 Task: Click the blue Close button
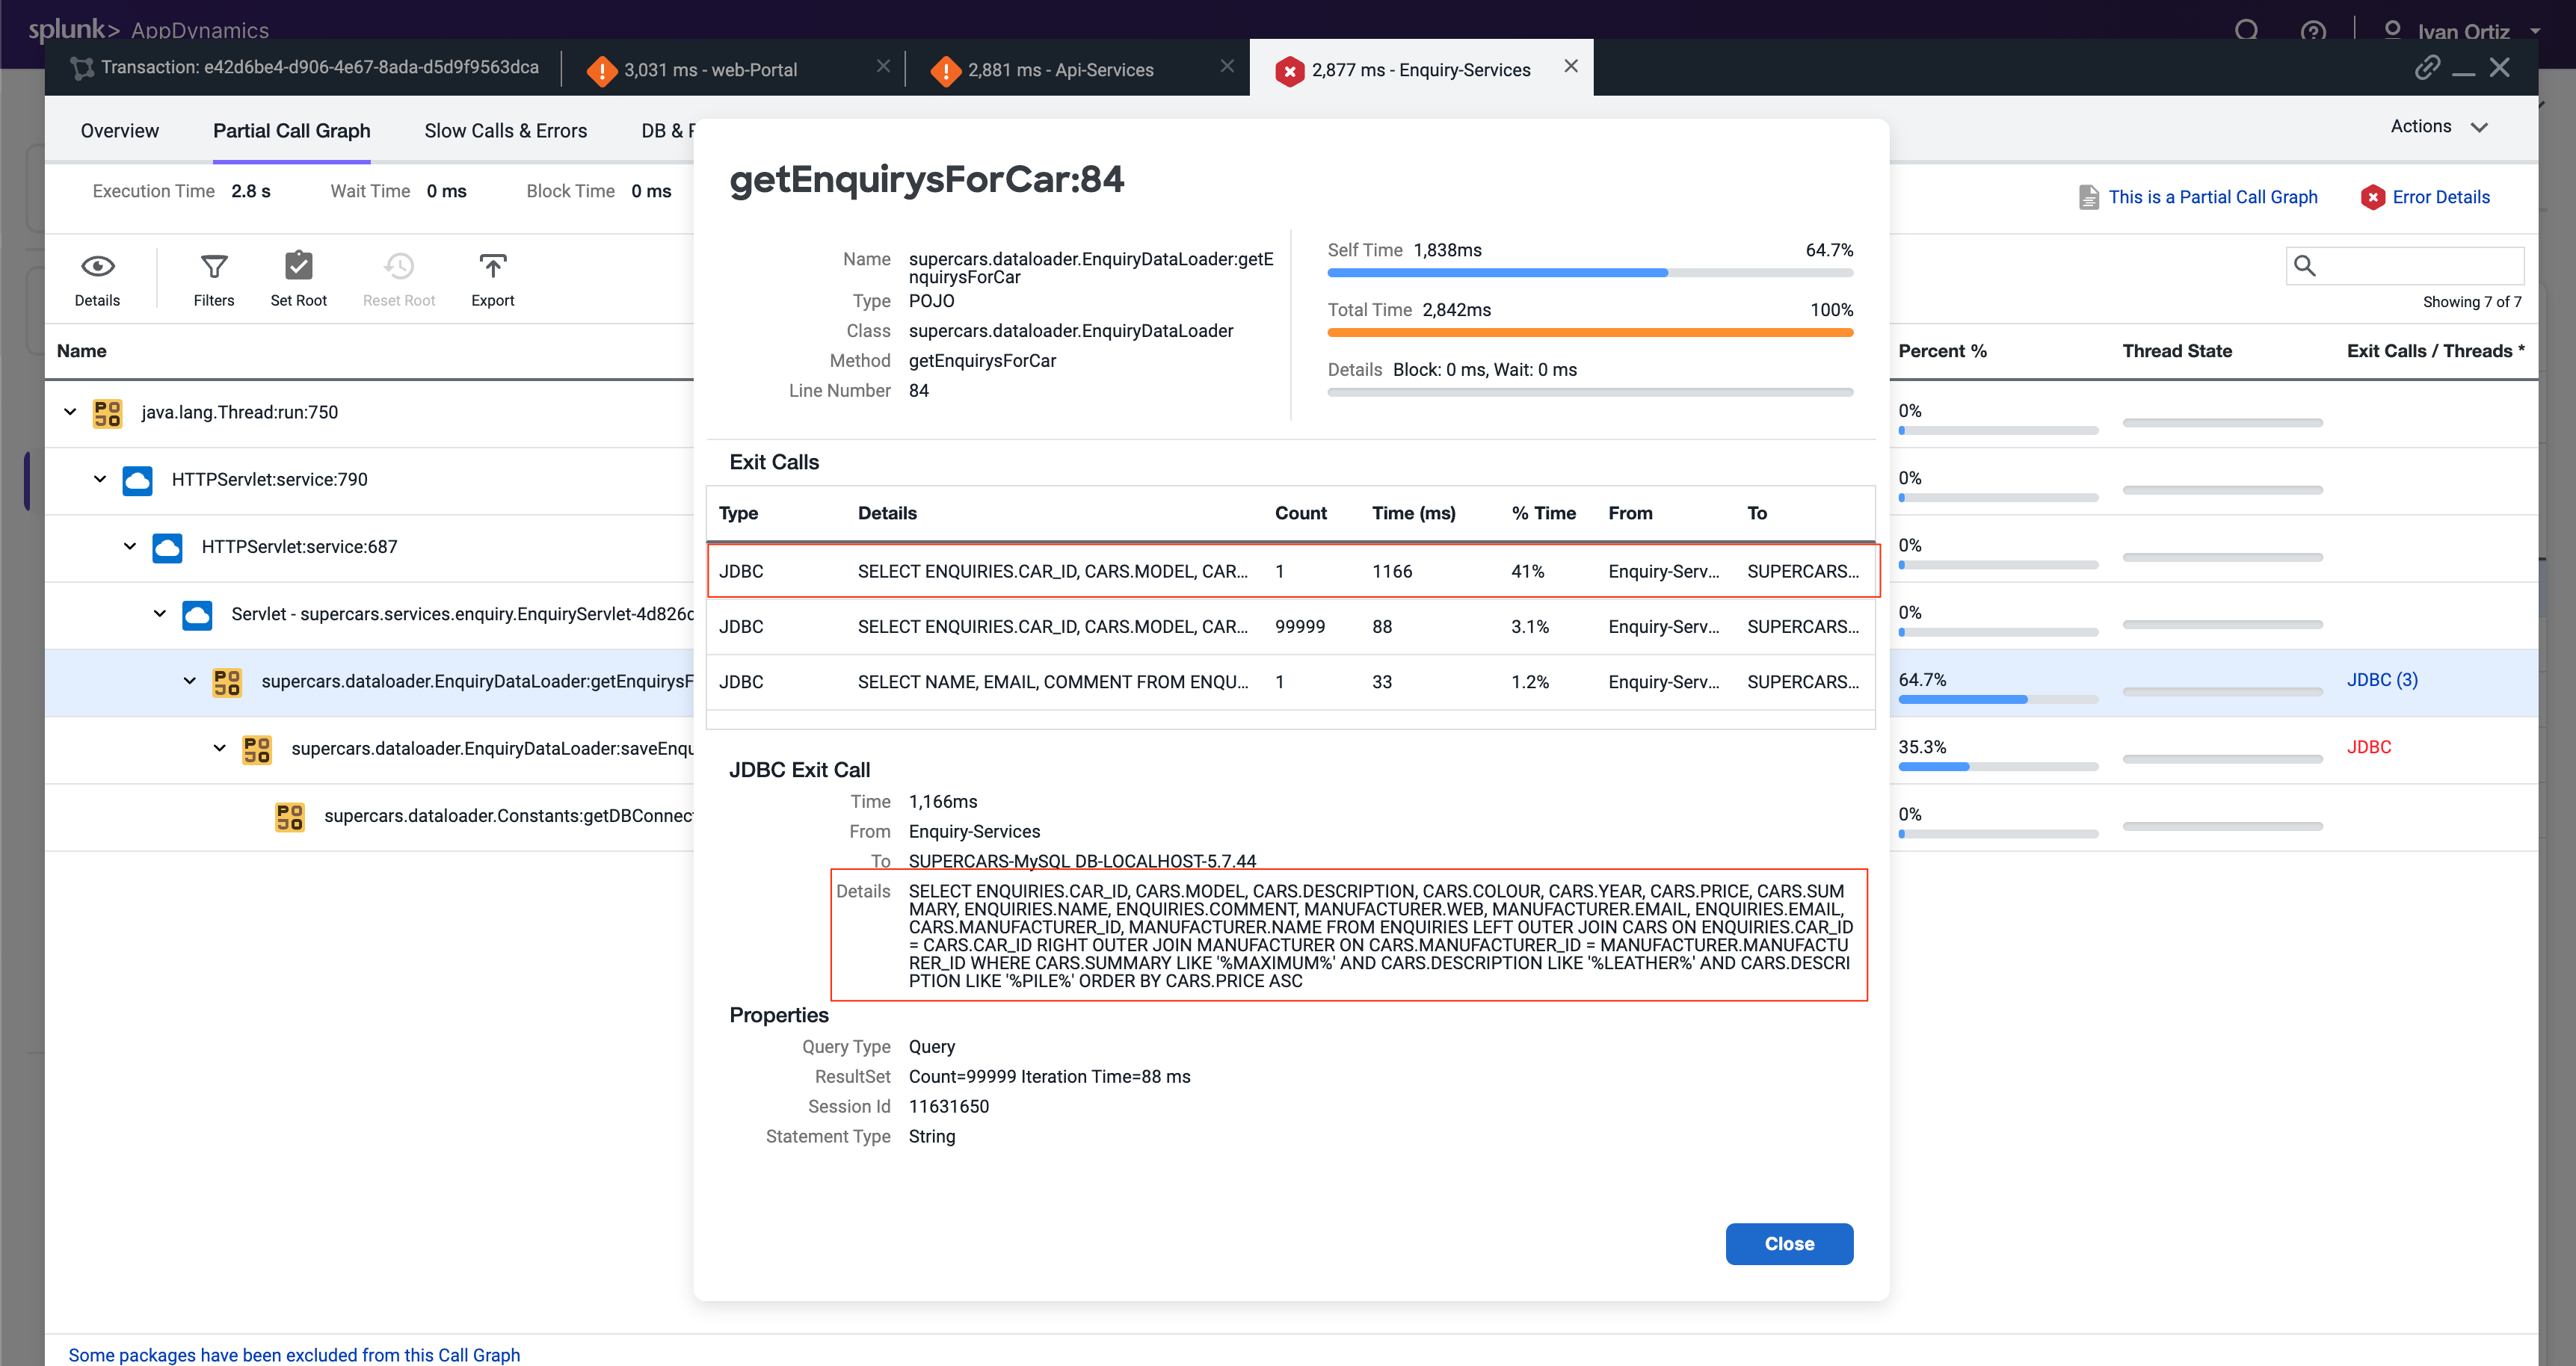click(1788, 1243)
